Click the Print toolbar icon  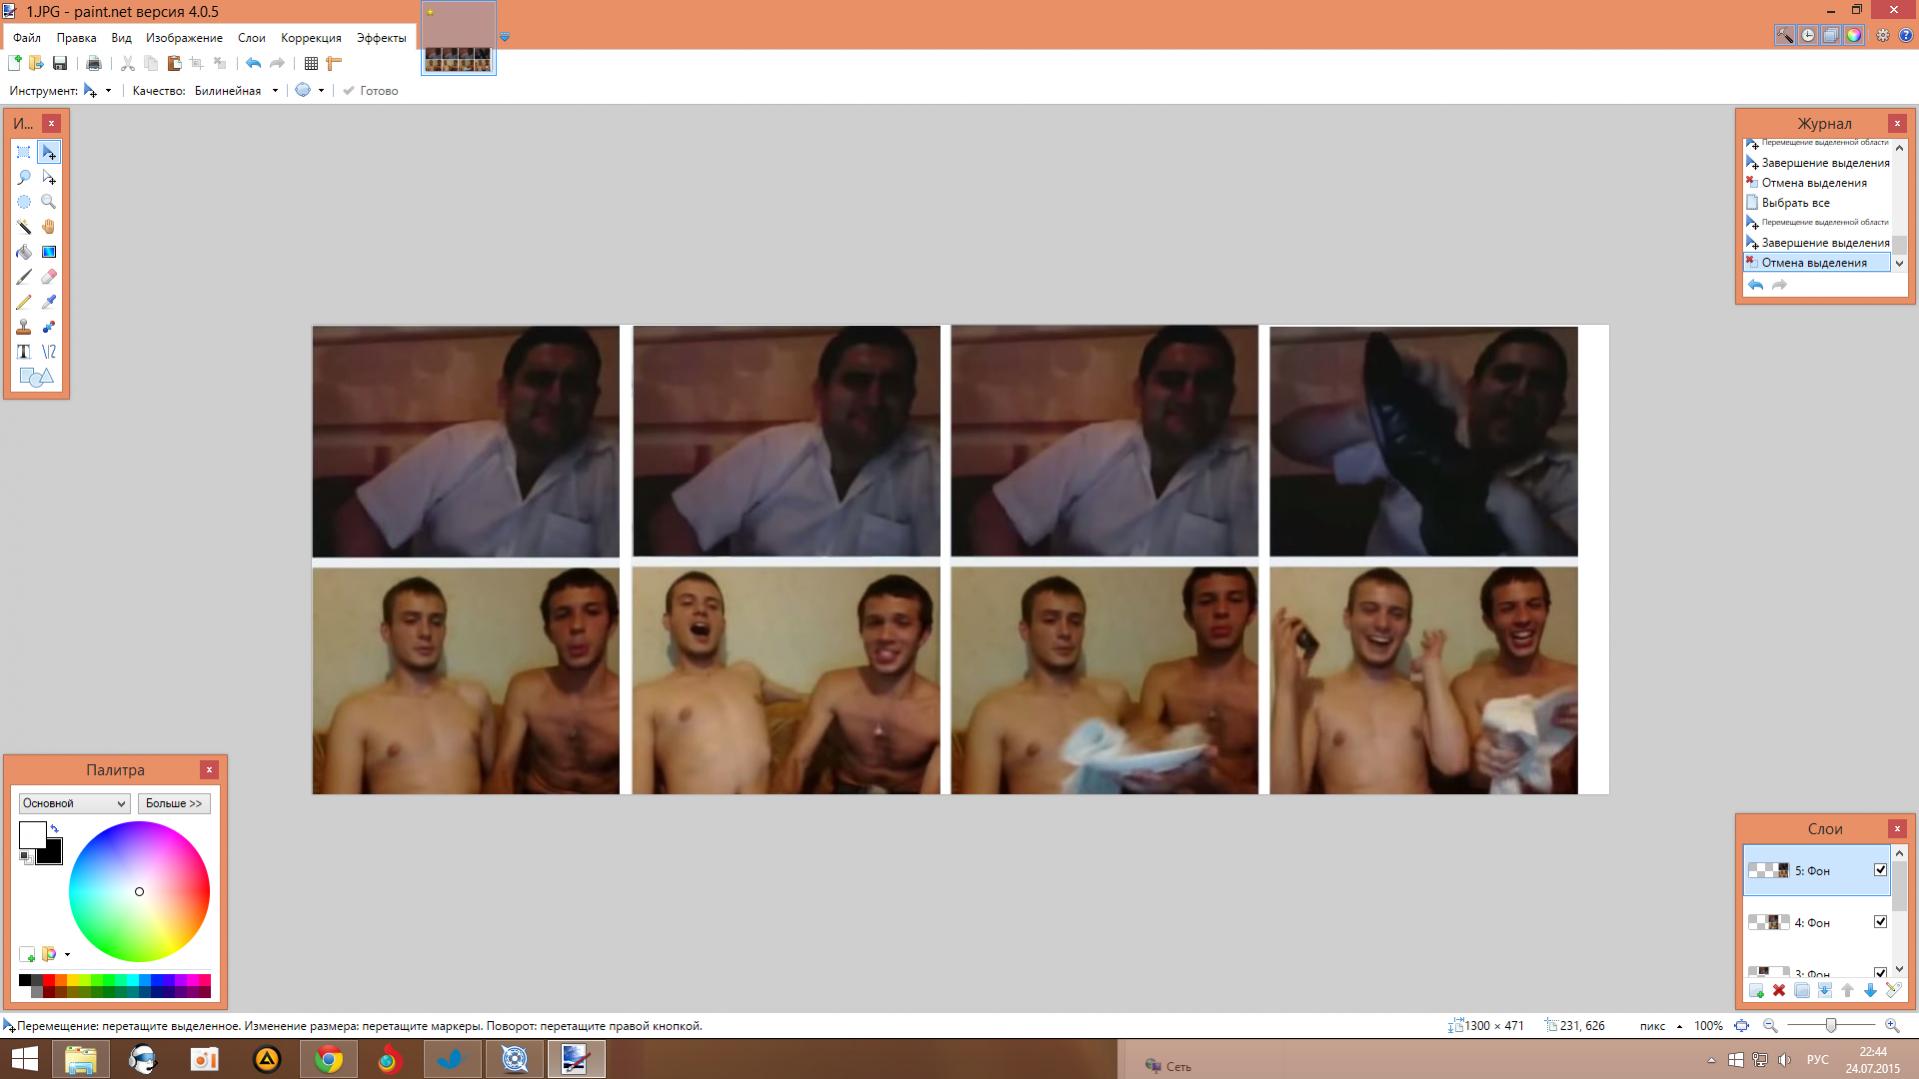tap(94, 63)
